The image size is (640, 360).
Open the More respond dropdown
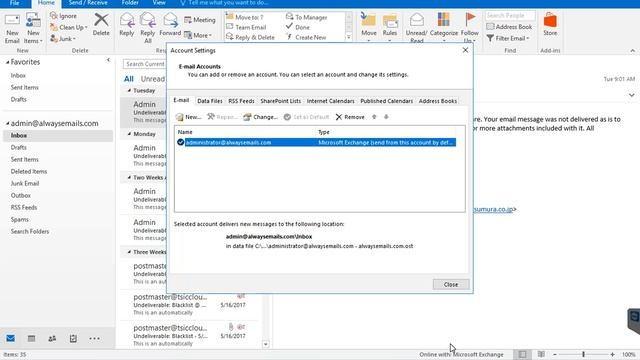click(198, 36)
